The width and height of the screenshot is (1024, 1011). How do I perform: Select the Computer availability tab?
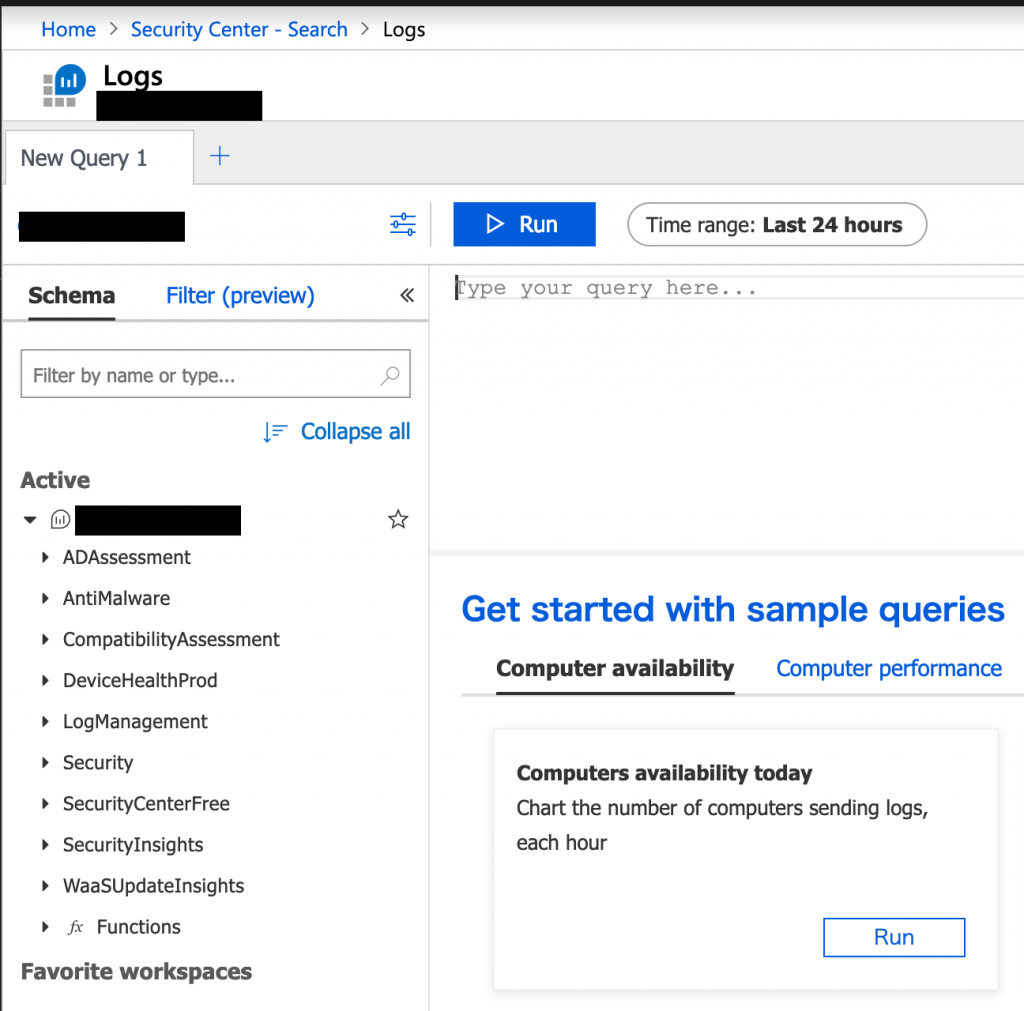(x=615, y=669)
